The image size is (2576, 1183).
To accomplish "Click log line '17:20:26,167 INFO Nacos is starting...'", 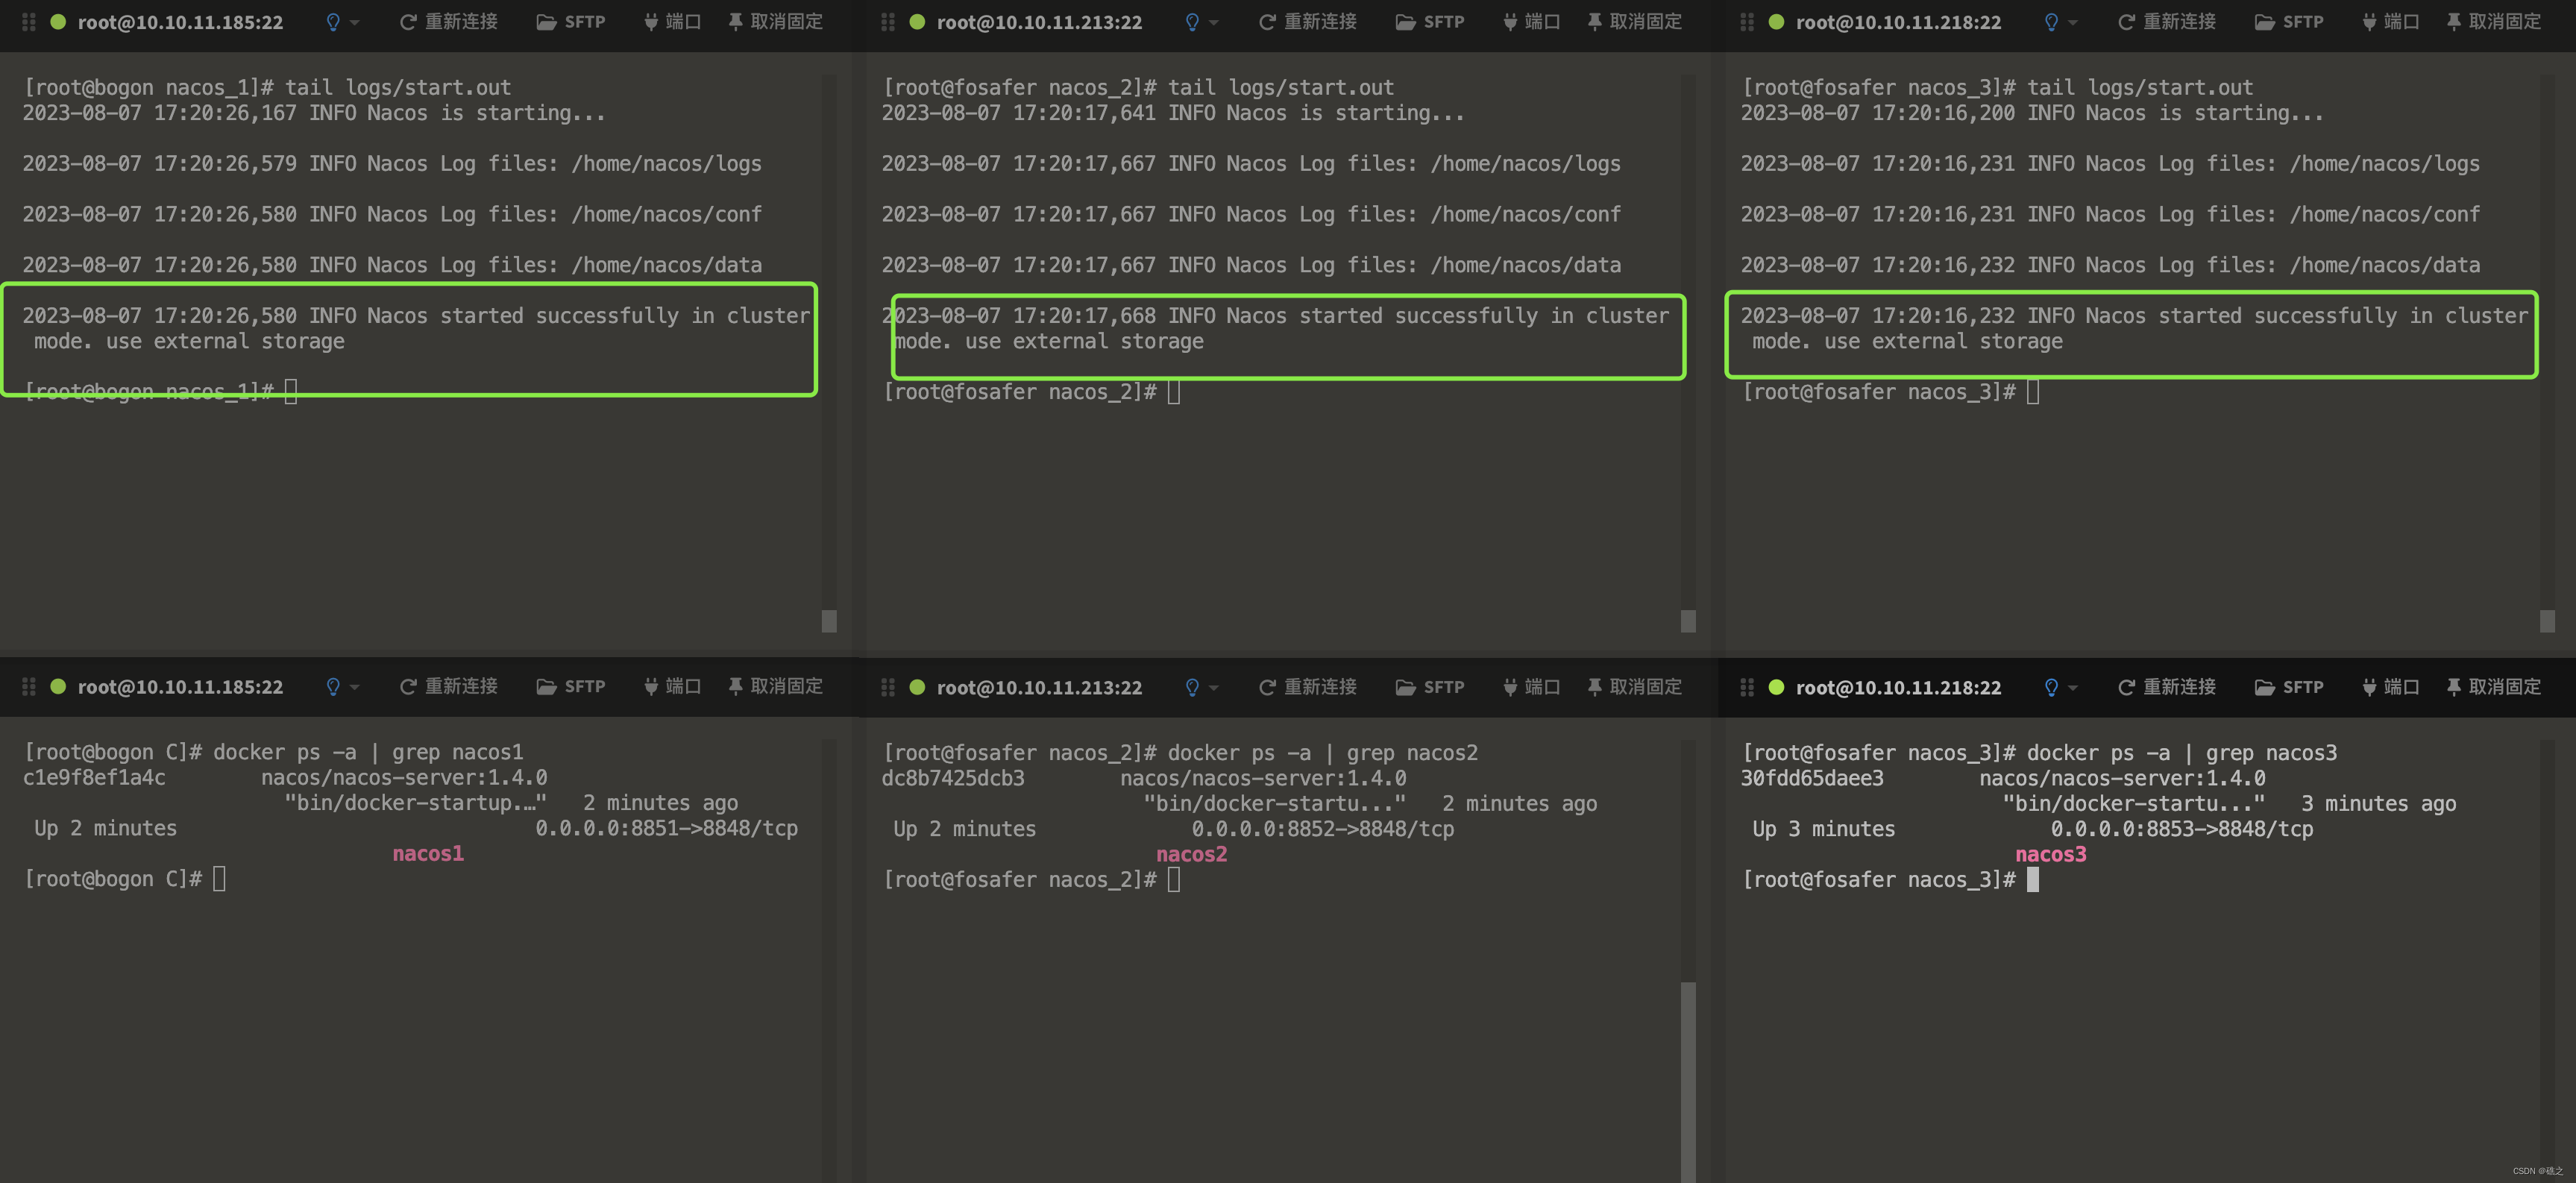I will 380,113.
